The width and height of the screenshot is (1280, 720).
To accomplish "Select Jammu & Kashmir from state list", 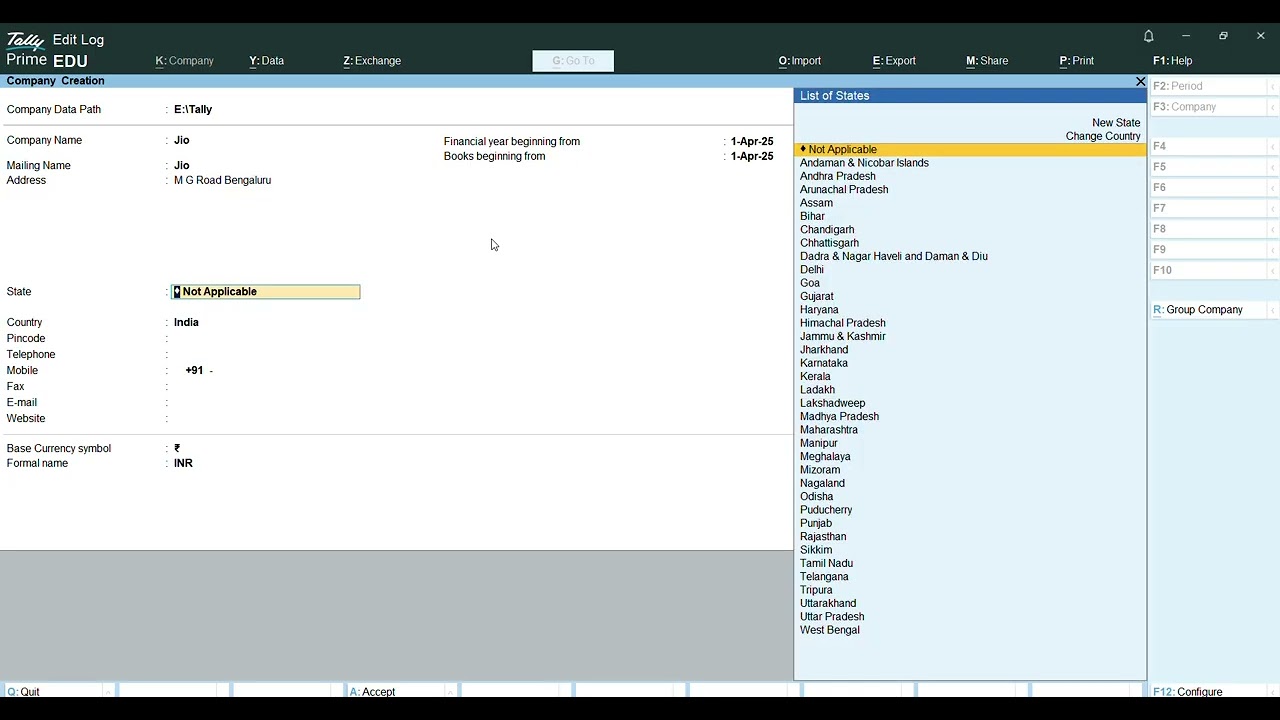I will tap(843, 336).
